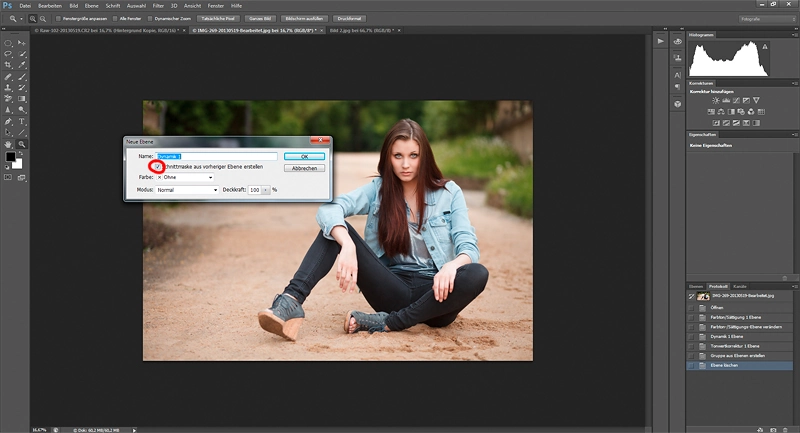Toggle the clipping mask checkbox in dialog
Viewport: 800px width, 433px height.
(x=158, y=167)
